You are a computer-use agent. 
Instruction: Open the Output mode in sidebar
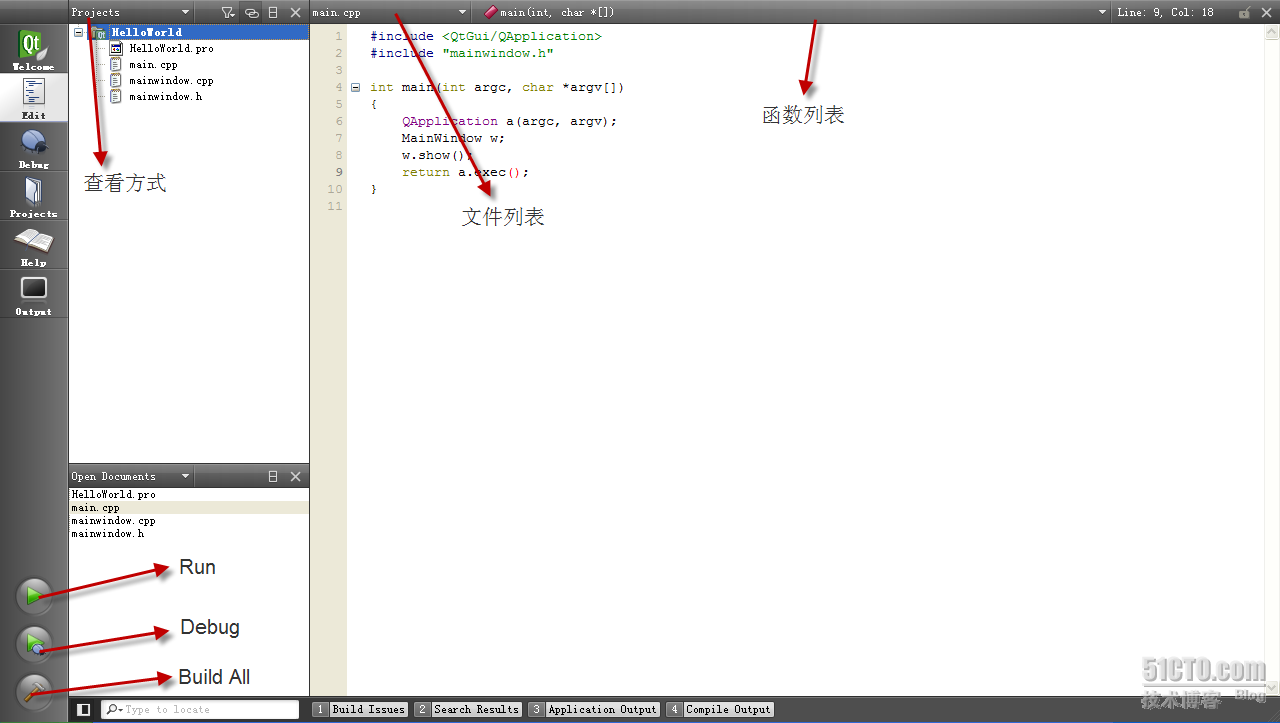(34, 294)
